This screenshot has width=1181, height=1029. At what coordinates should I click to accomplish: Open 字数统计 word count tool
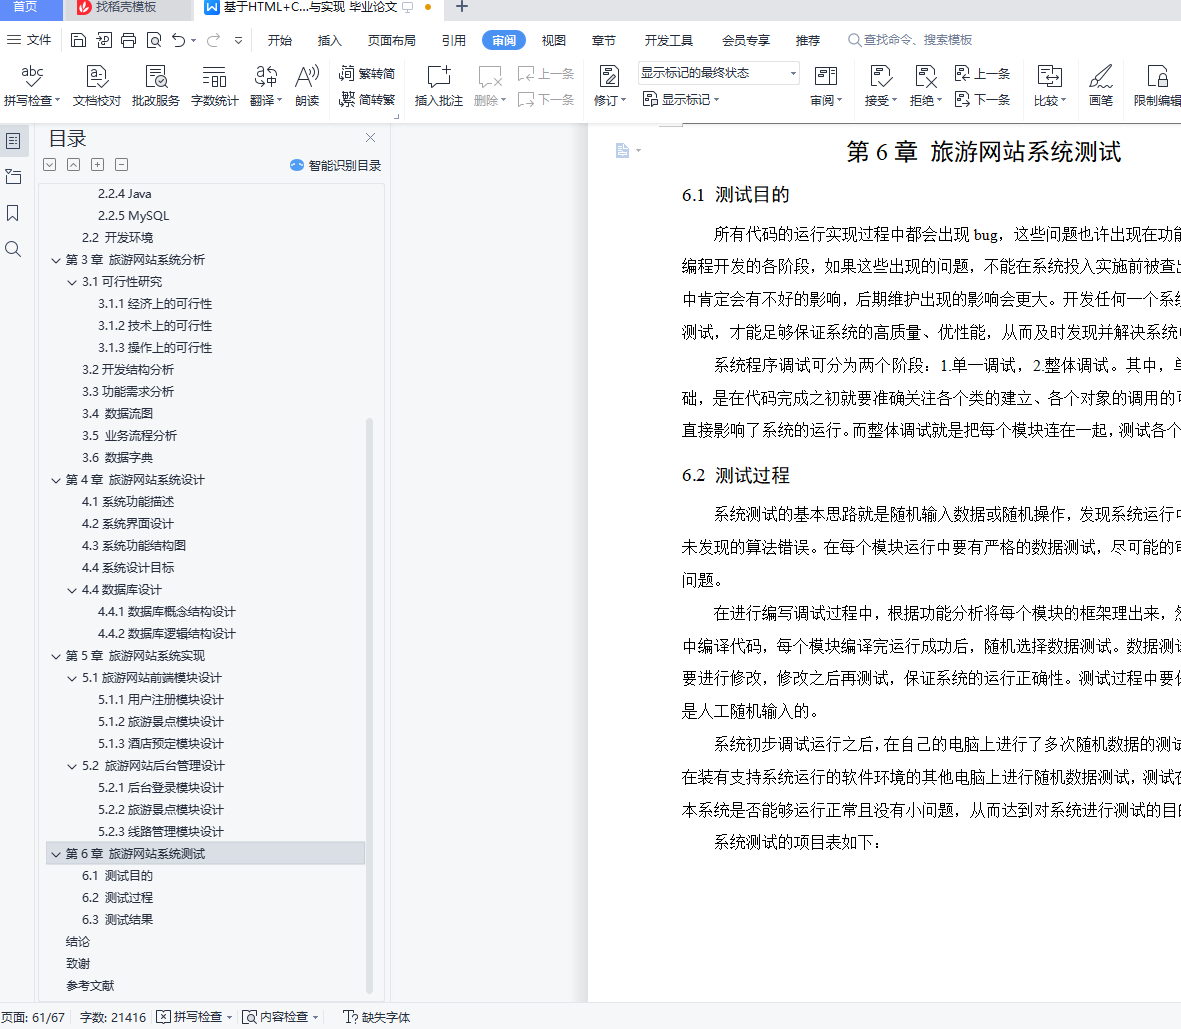point(215,86)
